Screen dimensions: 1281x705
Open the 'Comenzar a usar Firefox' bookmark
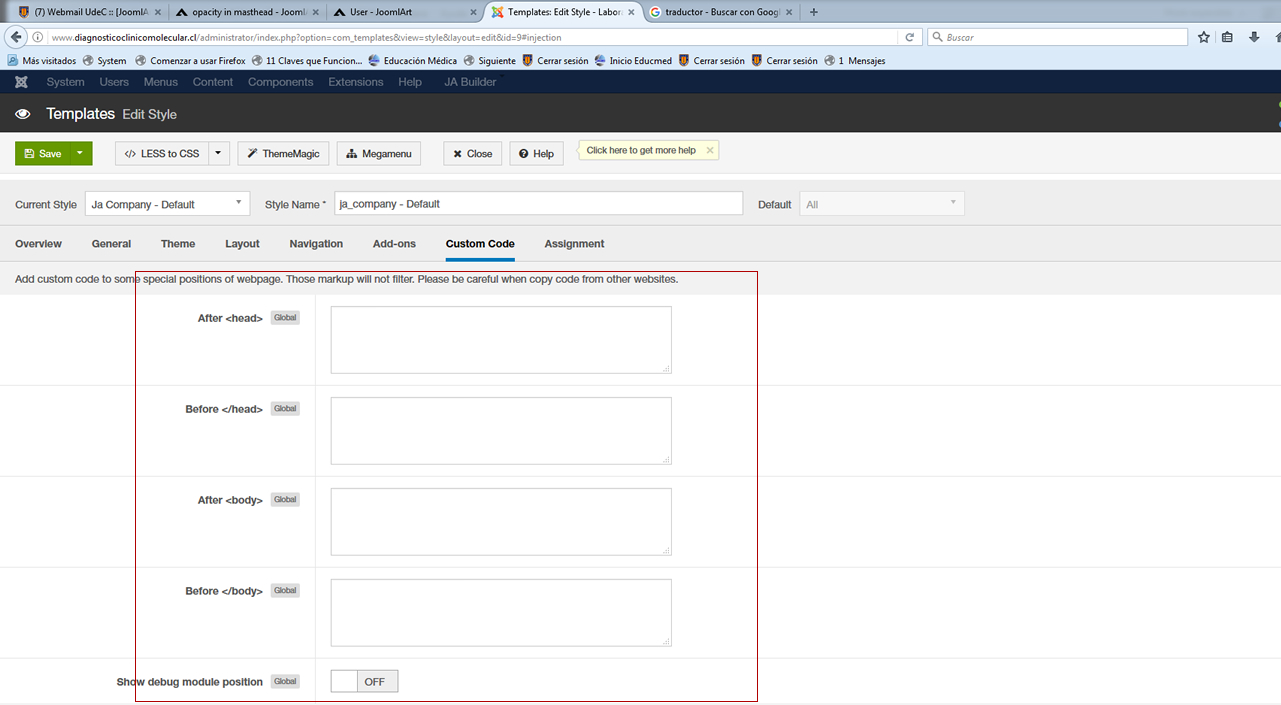(190, 60)
